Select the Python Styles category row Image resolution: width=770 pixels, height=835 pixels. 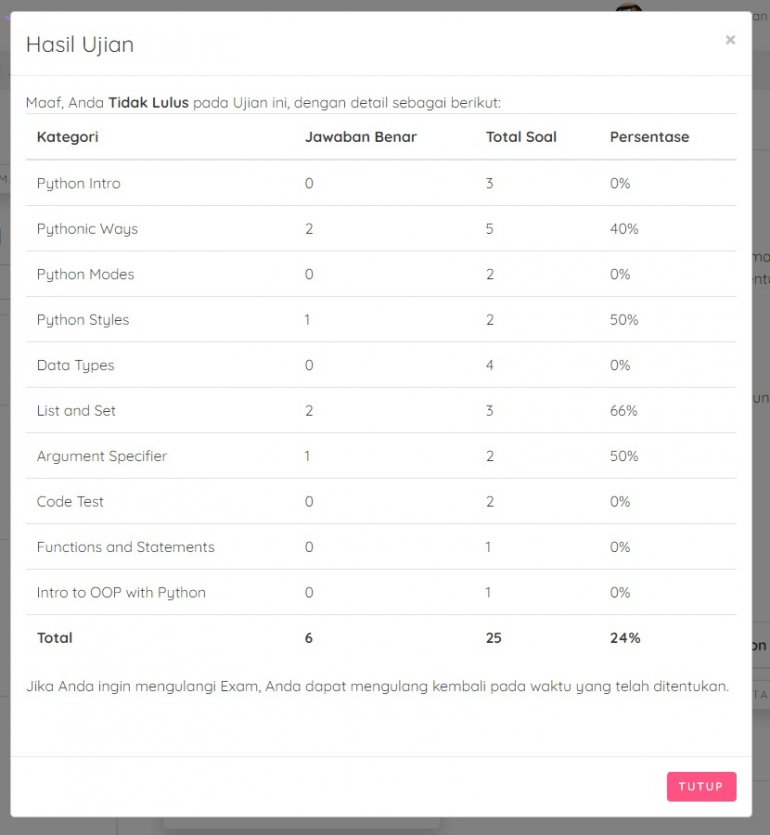point(83,320)
